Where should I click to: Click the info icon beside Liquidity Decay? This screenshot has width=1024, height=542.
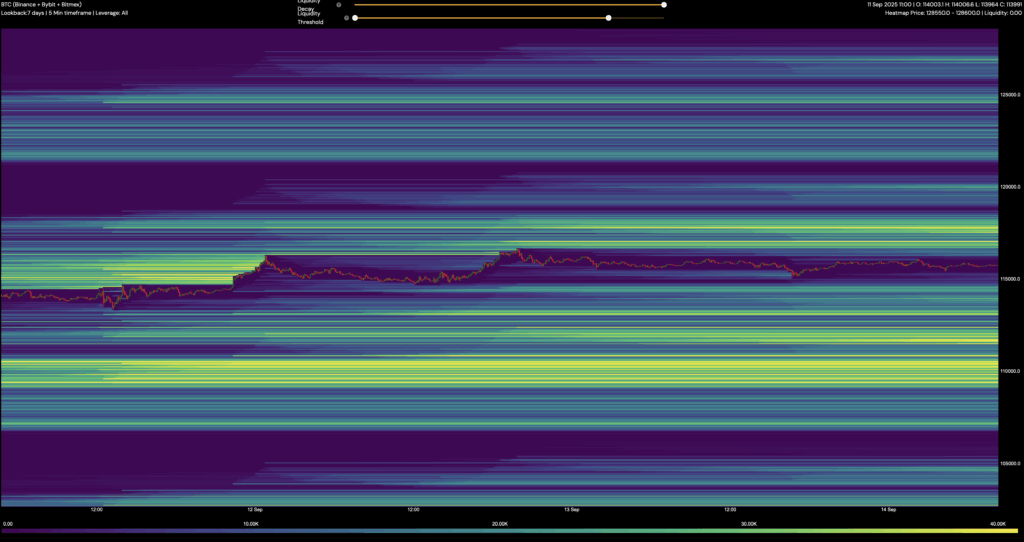[339, 5]
